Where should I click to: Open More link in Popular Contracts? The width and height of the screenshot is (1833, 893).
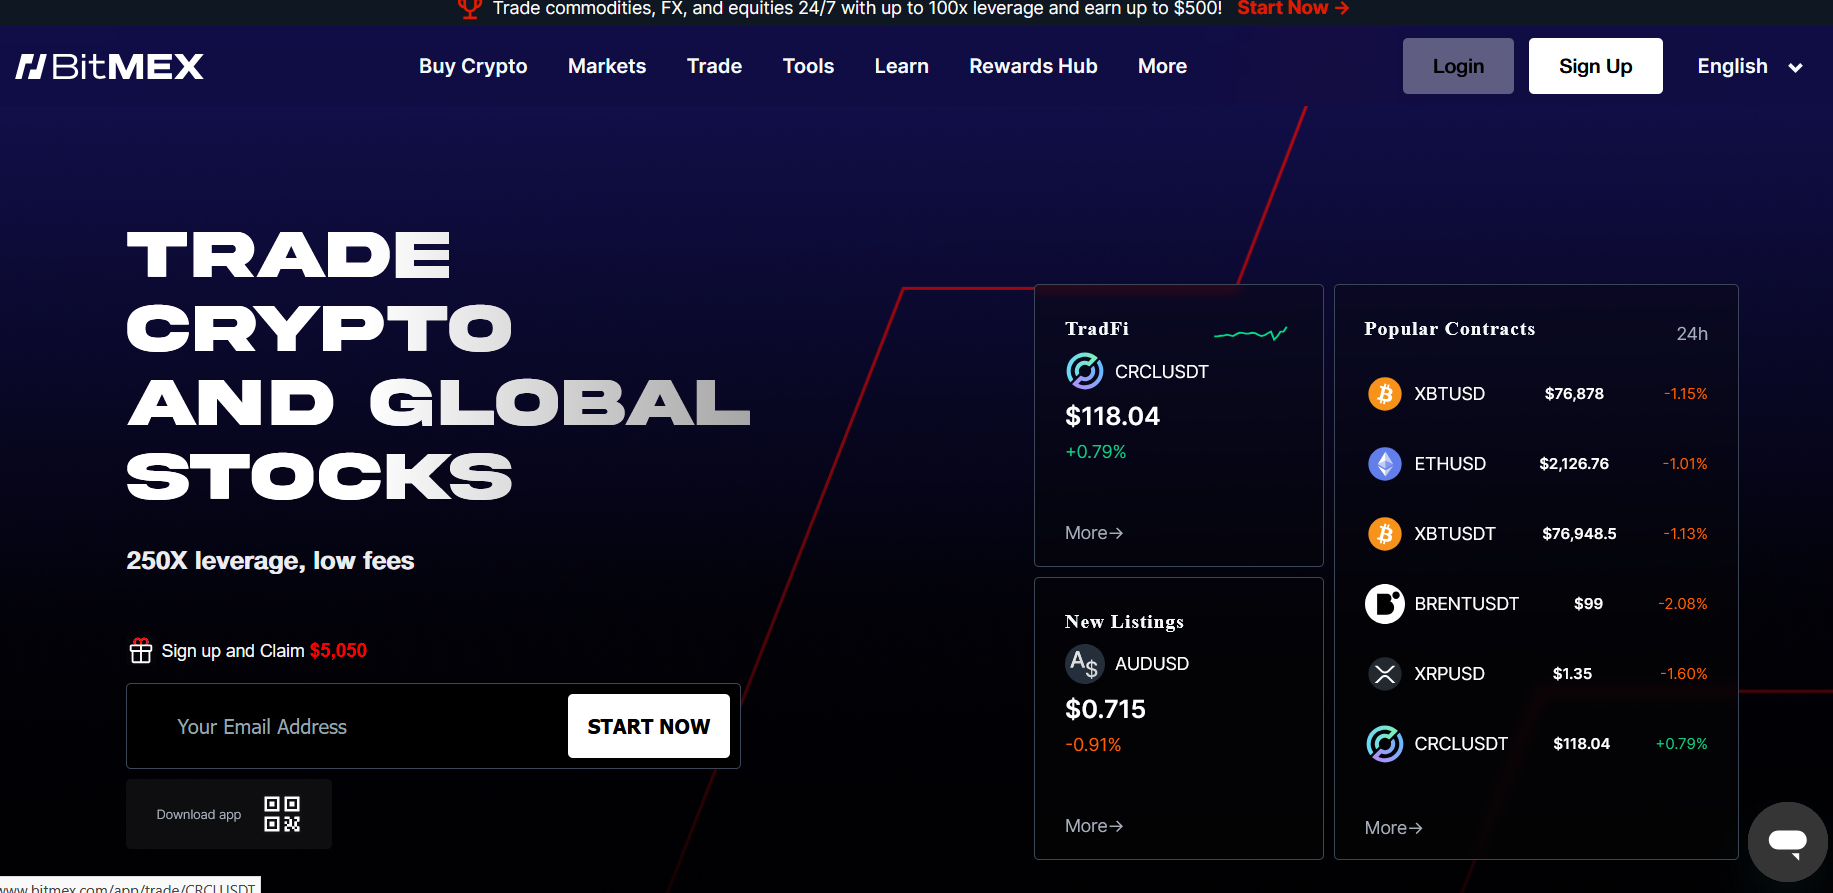[1394, 828]
